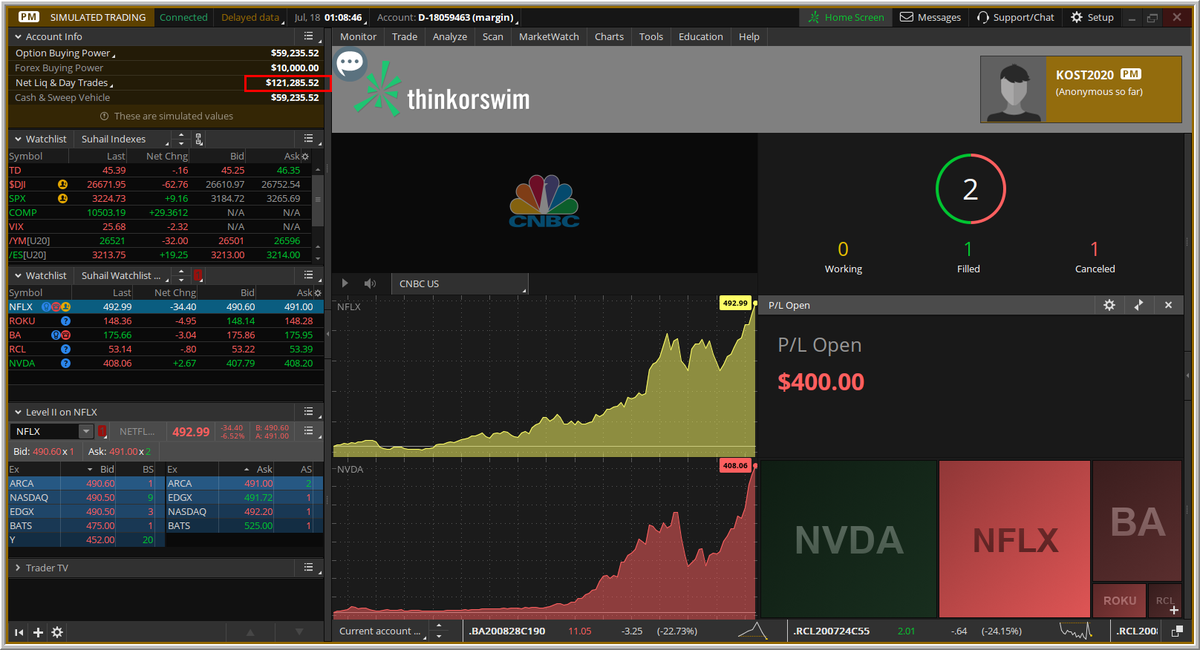
Task: Click the BA heat map tile
Action: pos(1137,521)
